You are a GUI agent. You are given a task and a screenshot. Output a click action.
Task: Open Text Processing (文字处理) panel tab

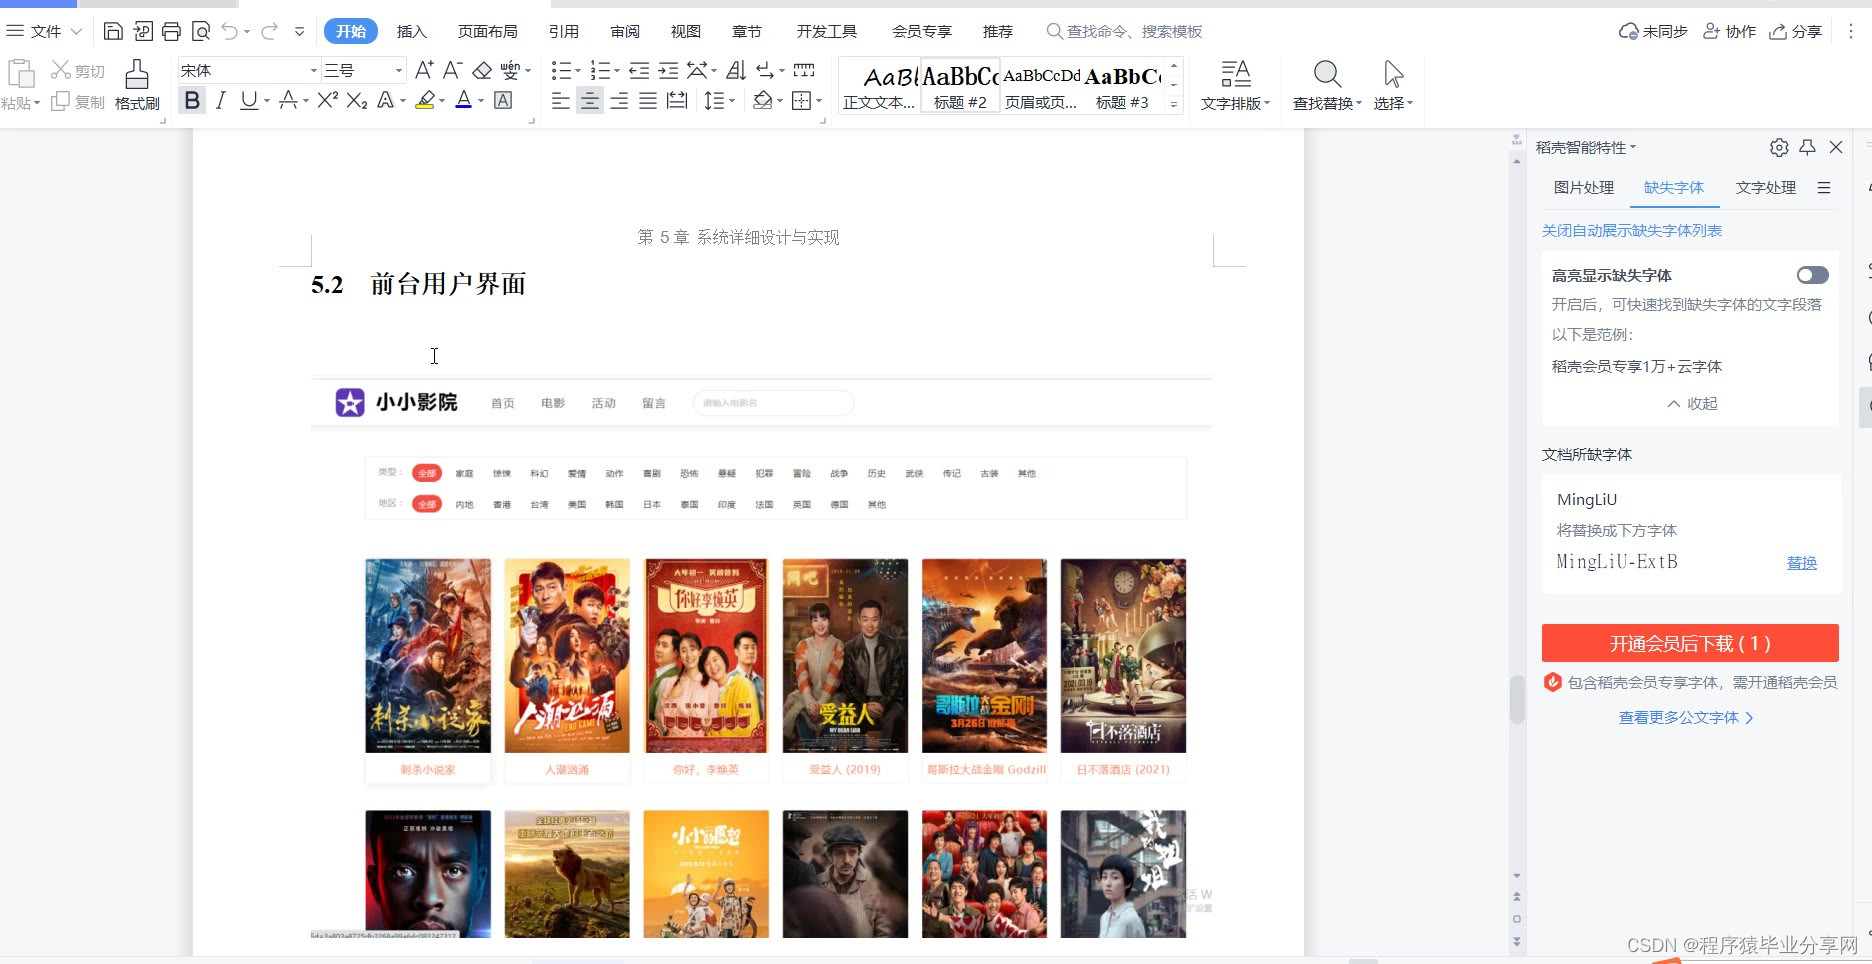(1765, 188)
